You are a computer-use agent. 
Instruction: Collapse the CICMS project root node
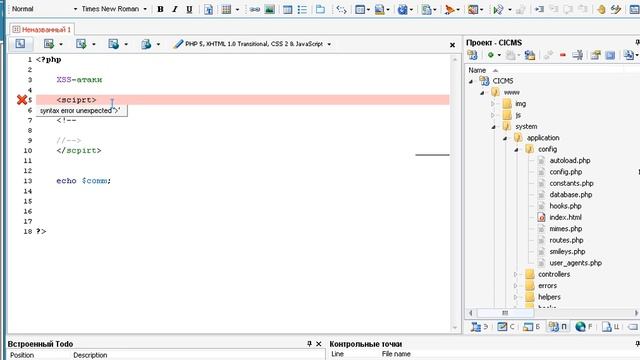point(471,81)
